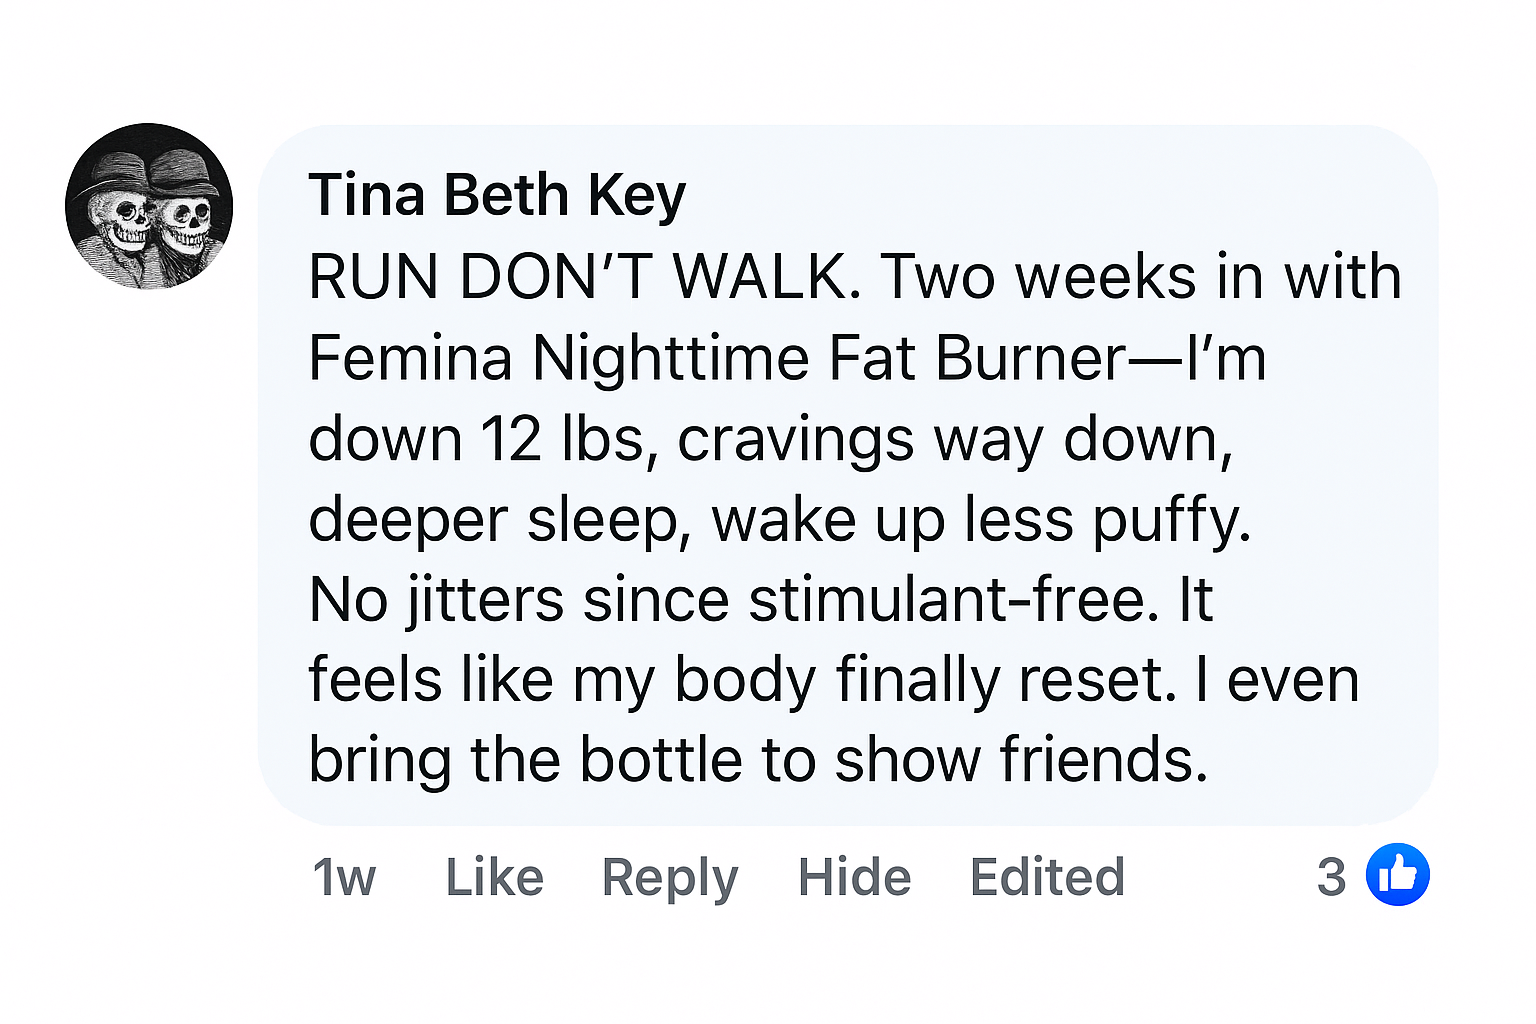Click "feels like my body finally reset"
Image resolution: width=1536 pixels, height=1024 pixels.
[x=741, y=680]
